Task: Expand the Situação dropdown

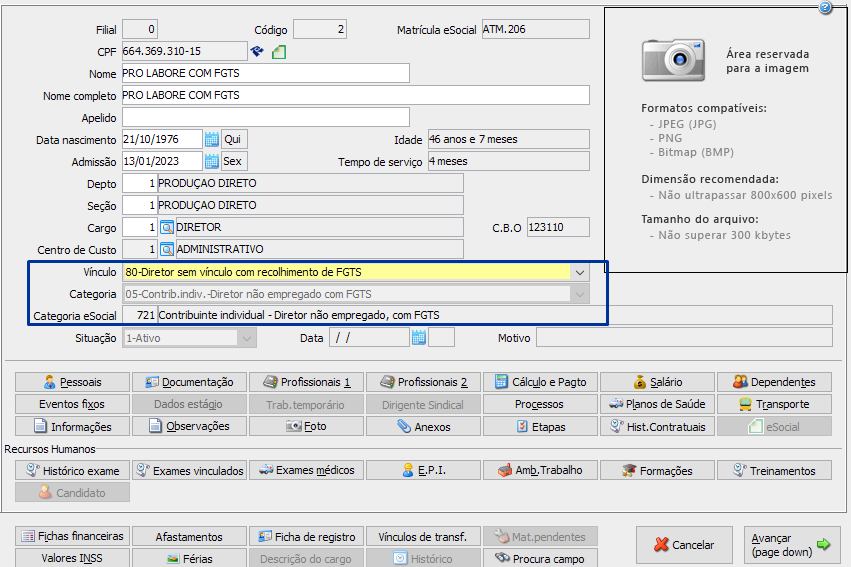Action: (247, 339)
